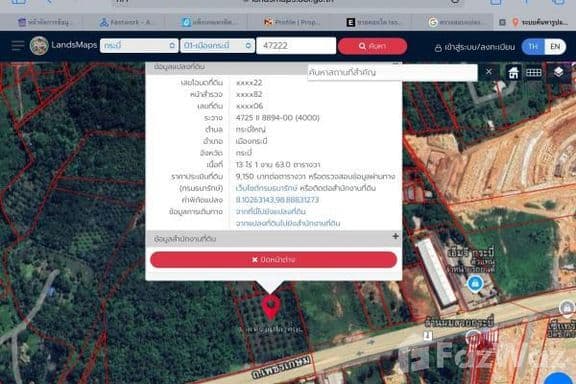This screenshot has width=576, height=384.
Task: Click the red ปิดหน้าต่าง close window button
Action: (x=274, y=259)
